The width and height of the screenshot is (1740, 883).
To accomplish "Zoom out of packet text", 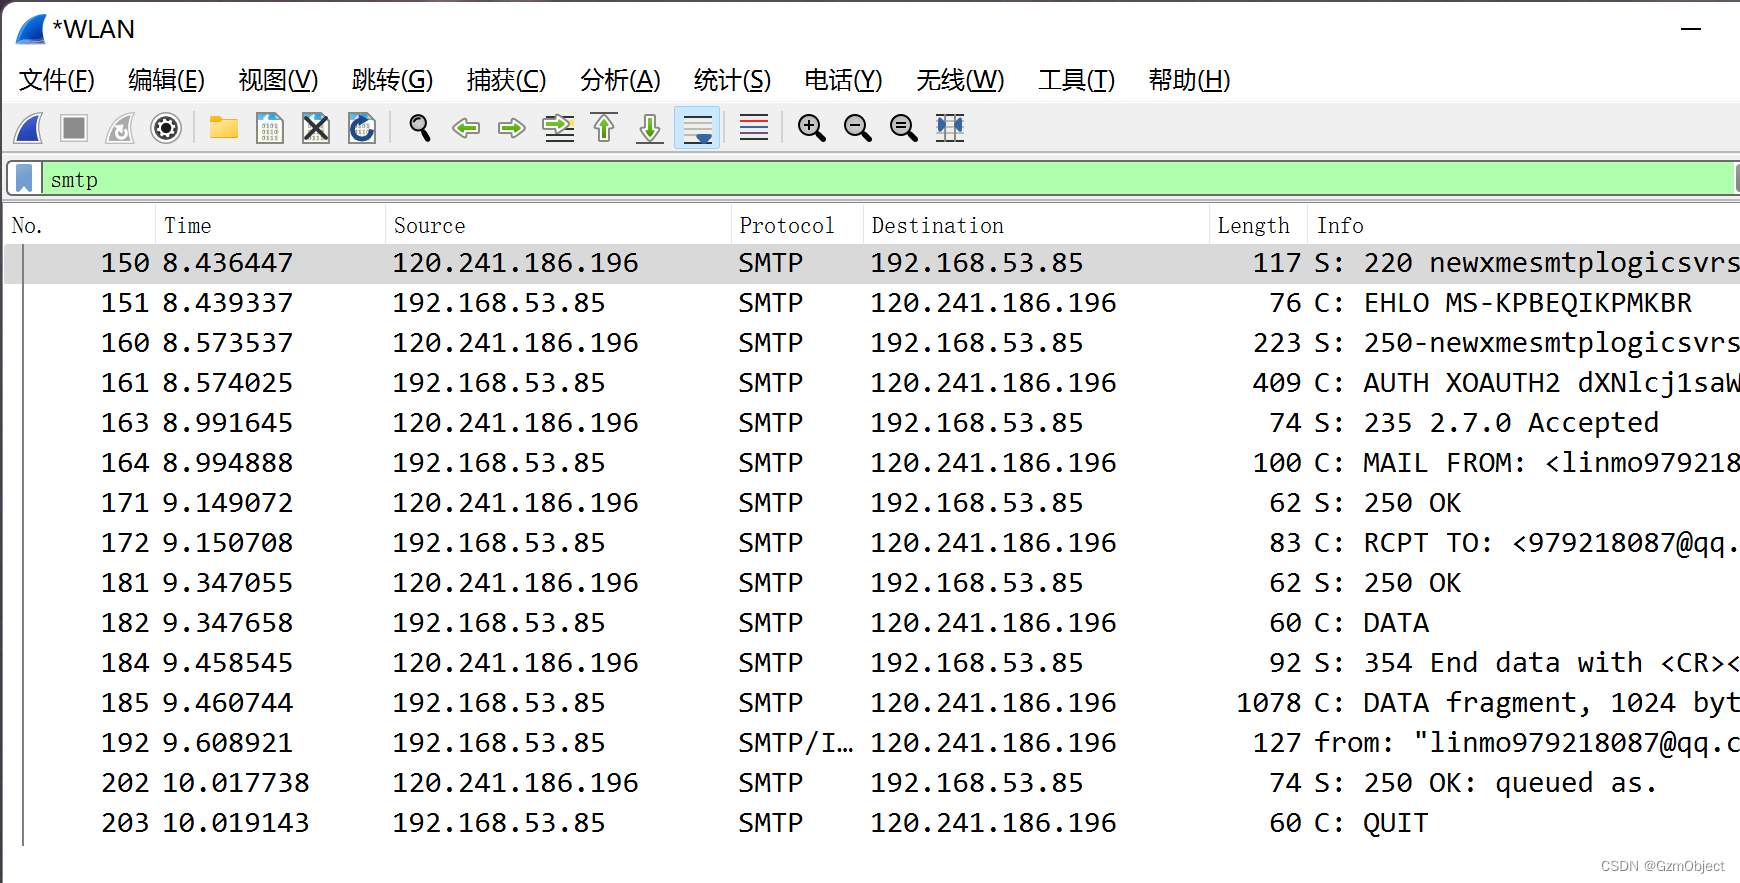I will (857, 128).
